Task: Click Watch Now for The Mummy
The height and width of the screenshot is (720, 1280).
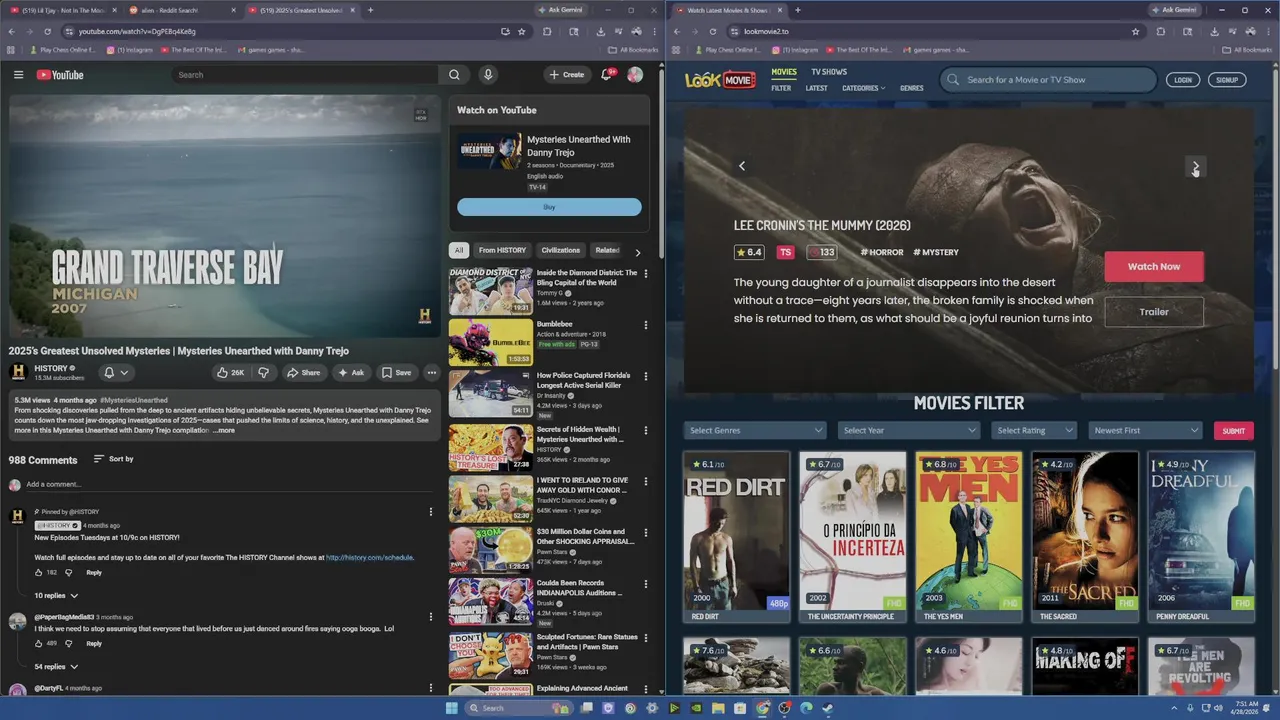Action: click(1154, 267)
